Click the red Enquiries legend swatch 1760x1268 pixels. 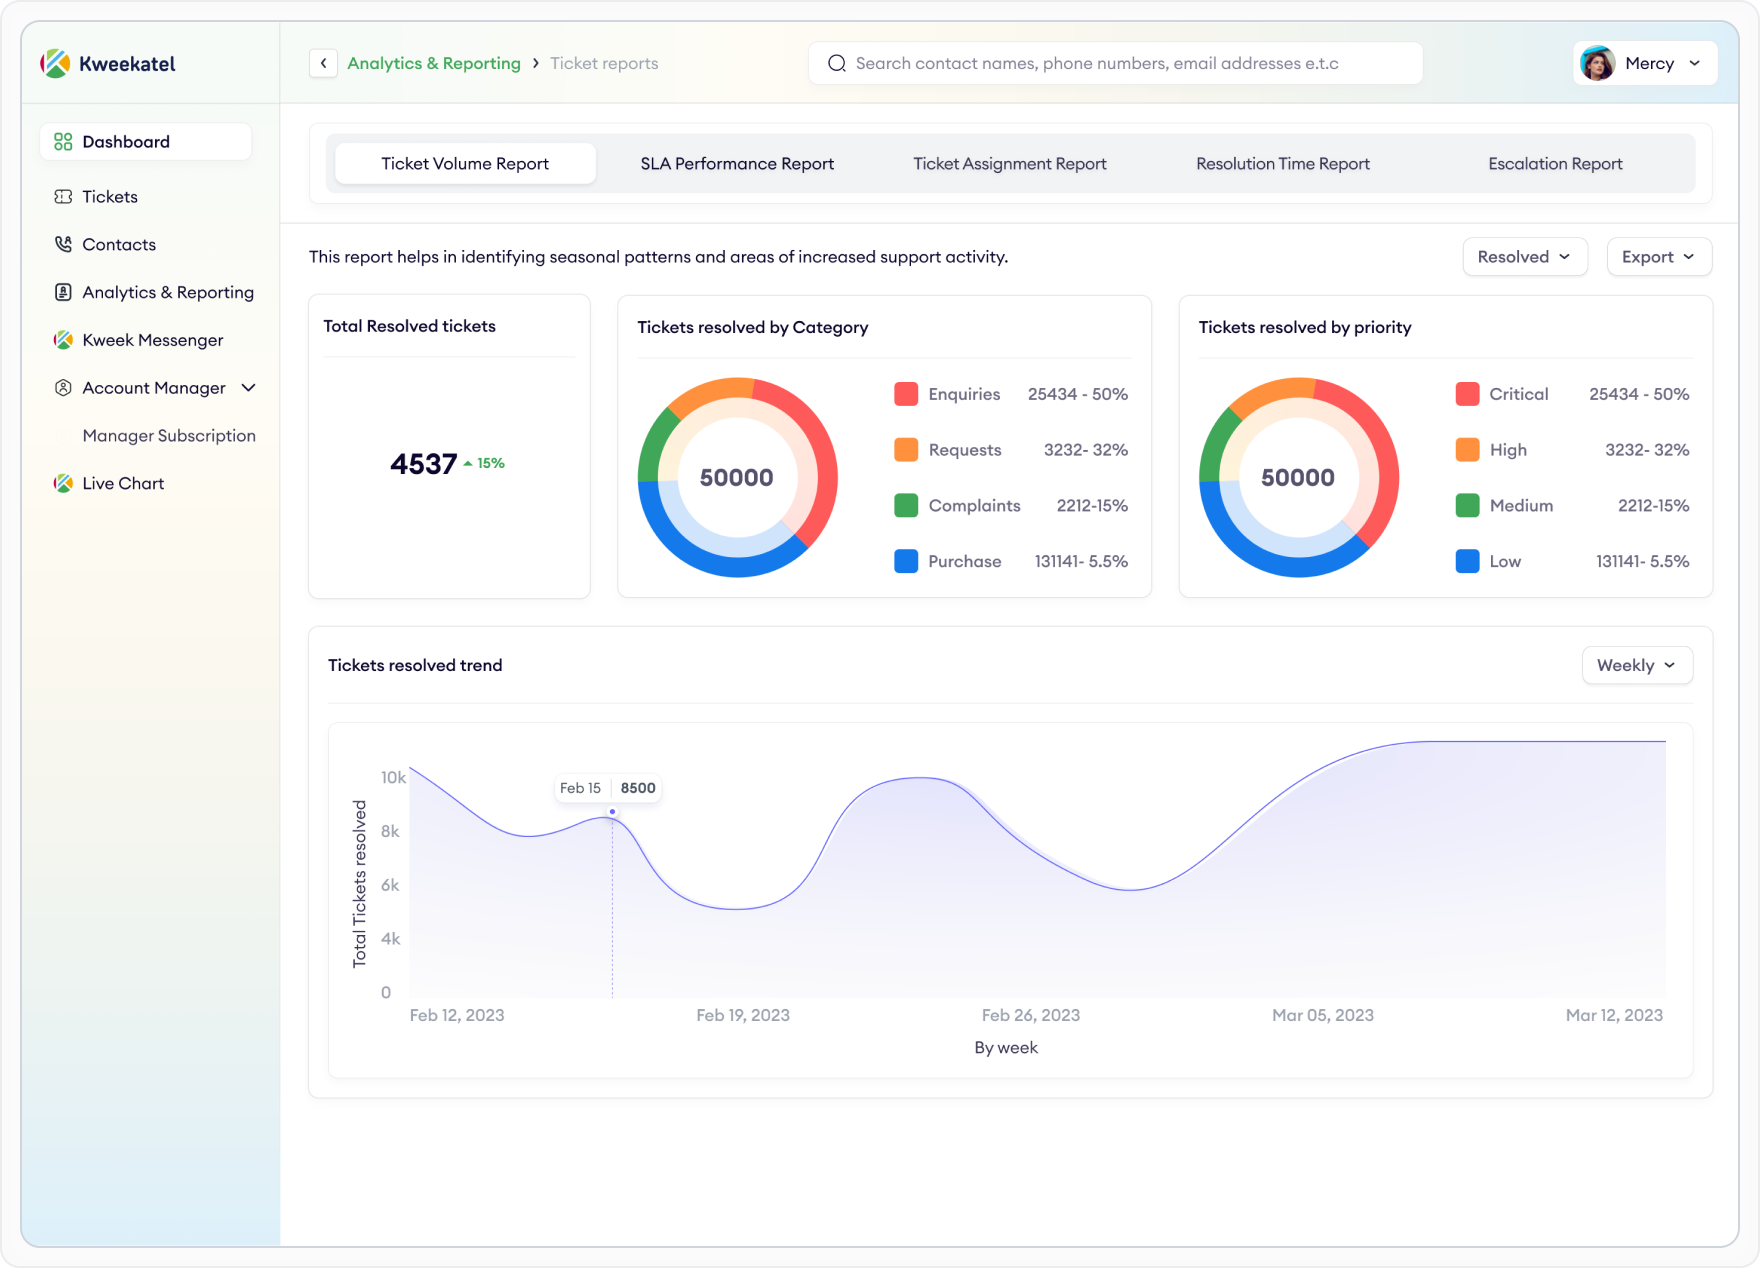[x=906, y=394]
